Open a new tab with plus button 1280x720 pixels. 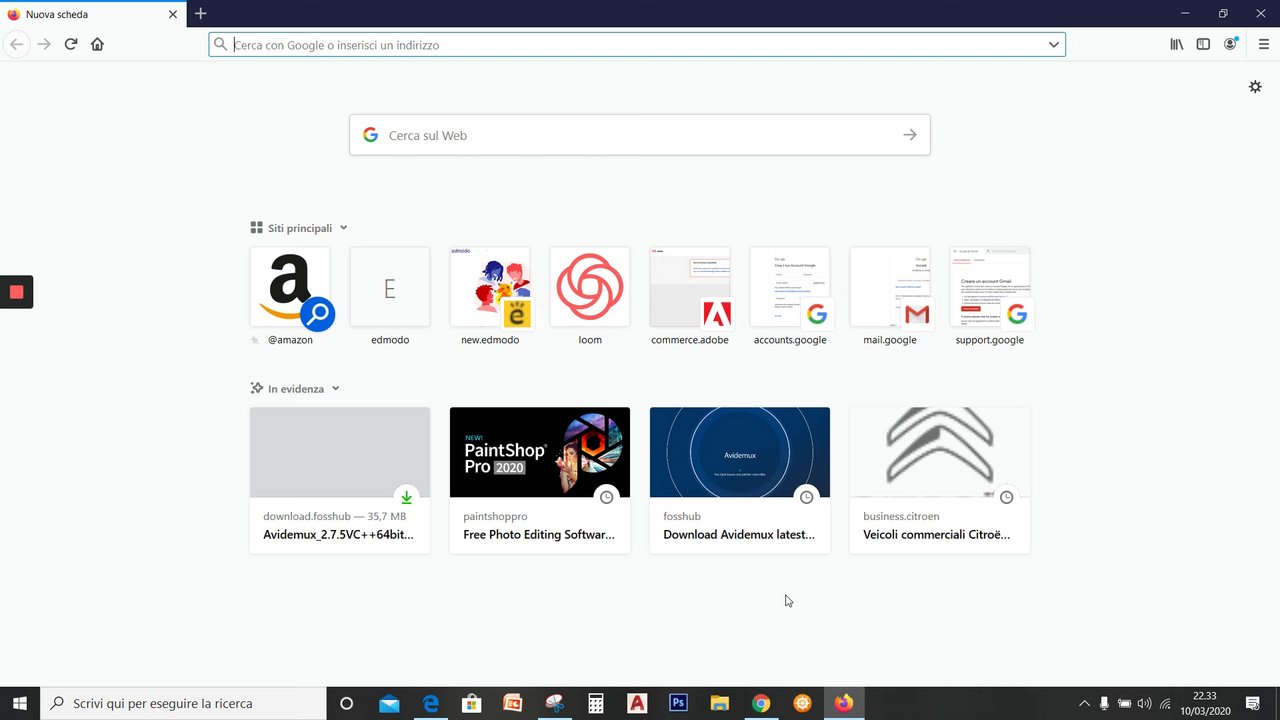click(x=200, y=13)
